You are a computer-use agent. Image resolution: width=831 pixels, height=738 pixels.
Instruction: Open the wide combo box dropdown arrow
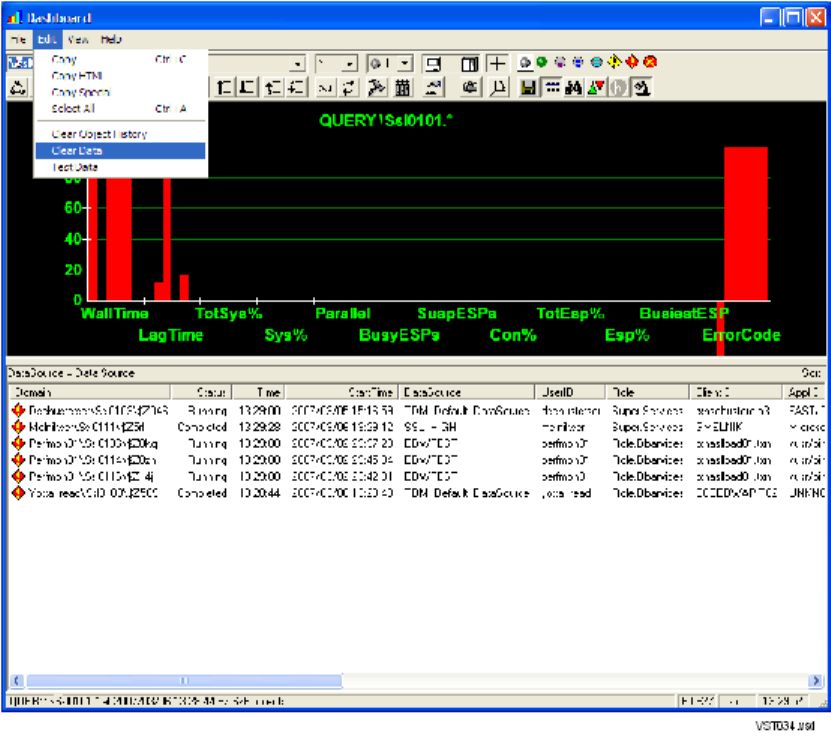297,64
